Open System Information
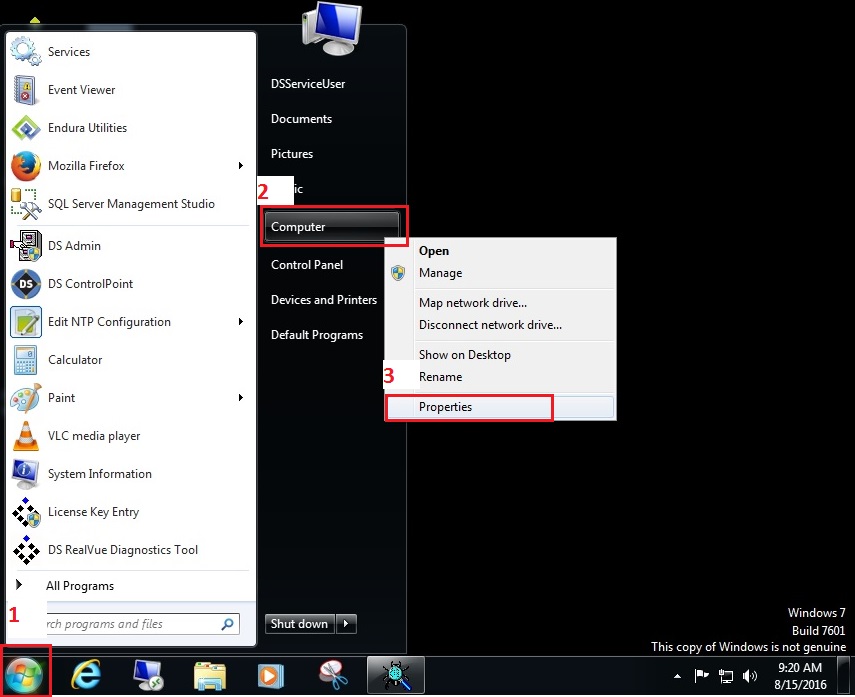 point(97,474)
